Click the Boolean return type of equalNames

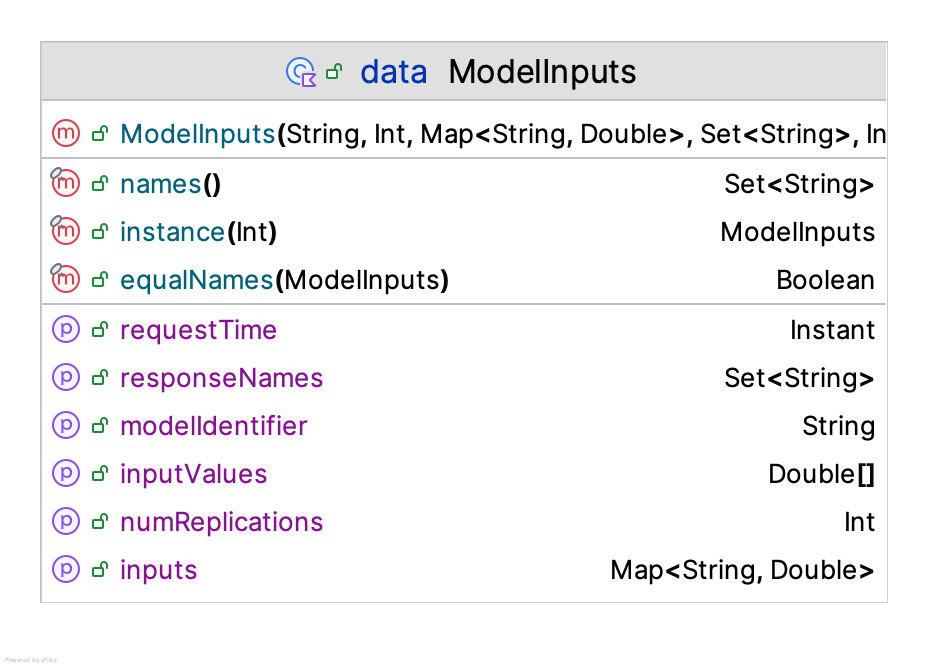(826, 280)
